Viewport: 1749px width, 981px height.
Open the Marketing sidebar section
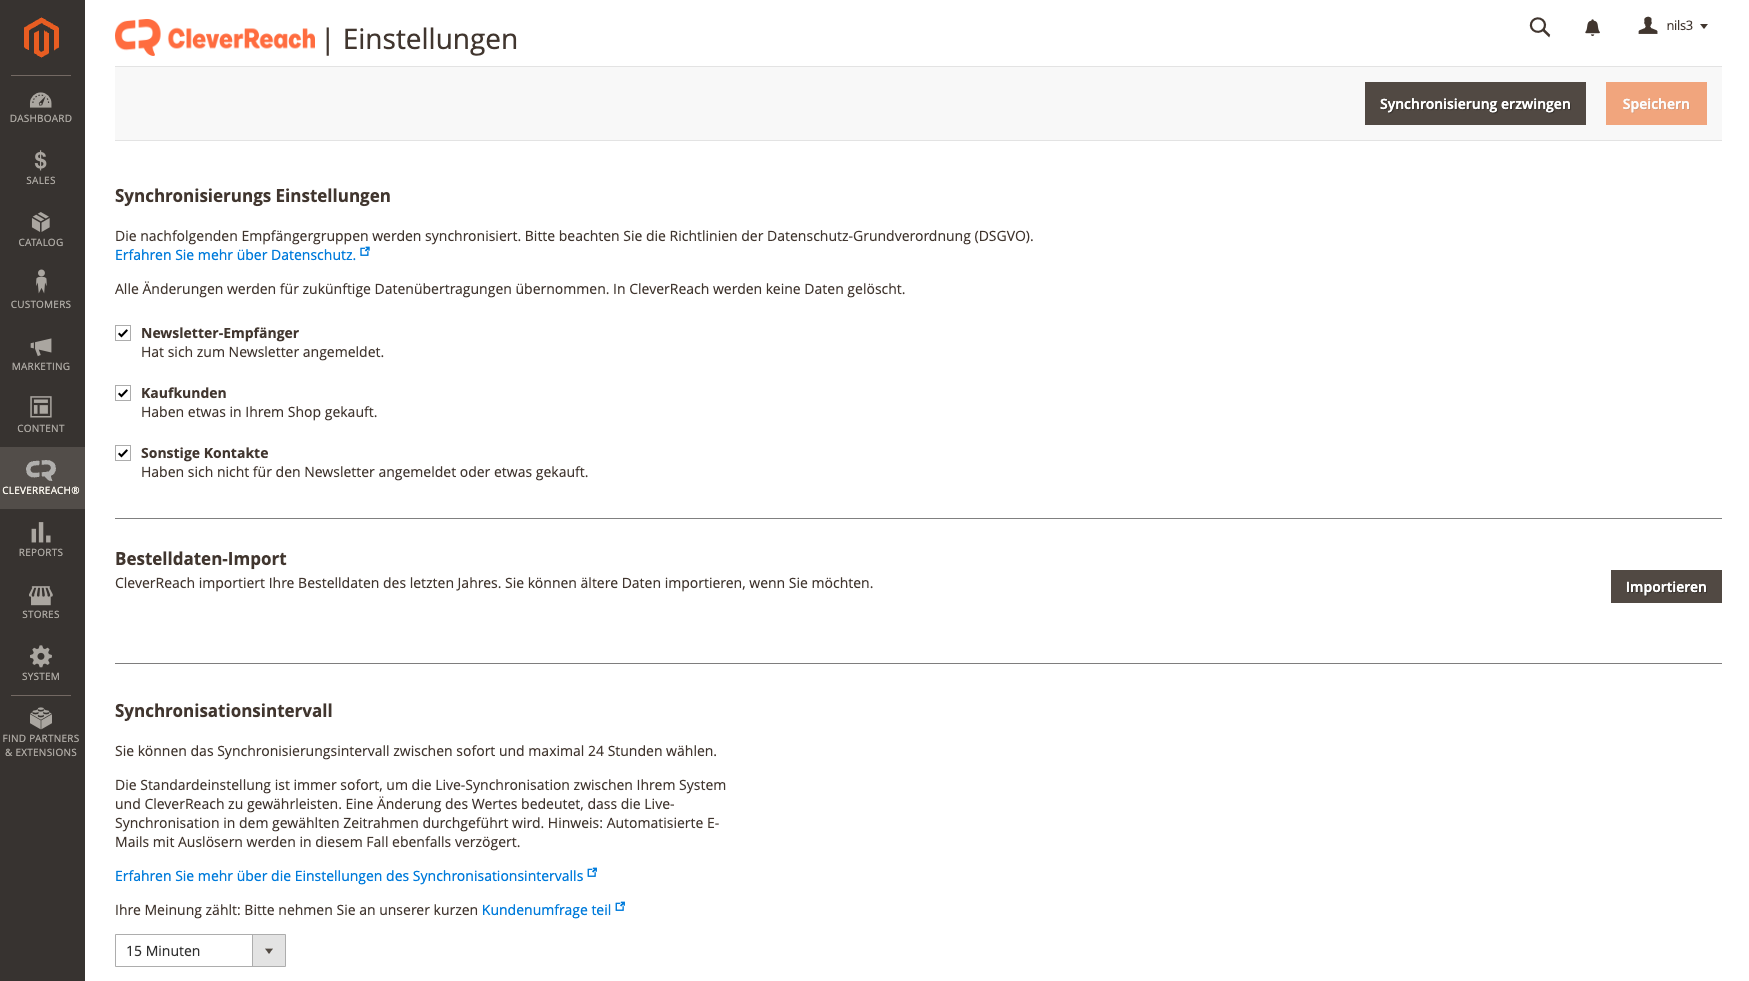coord(41,354)
